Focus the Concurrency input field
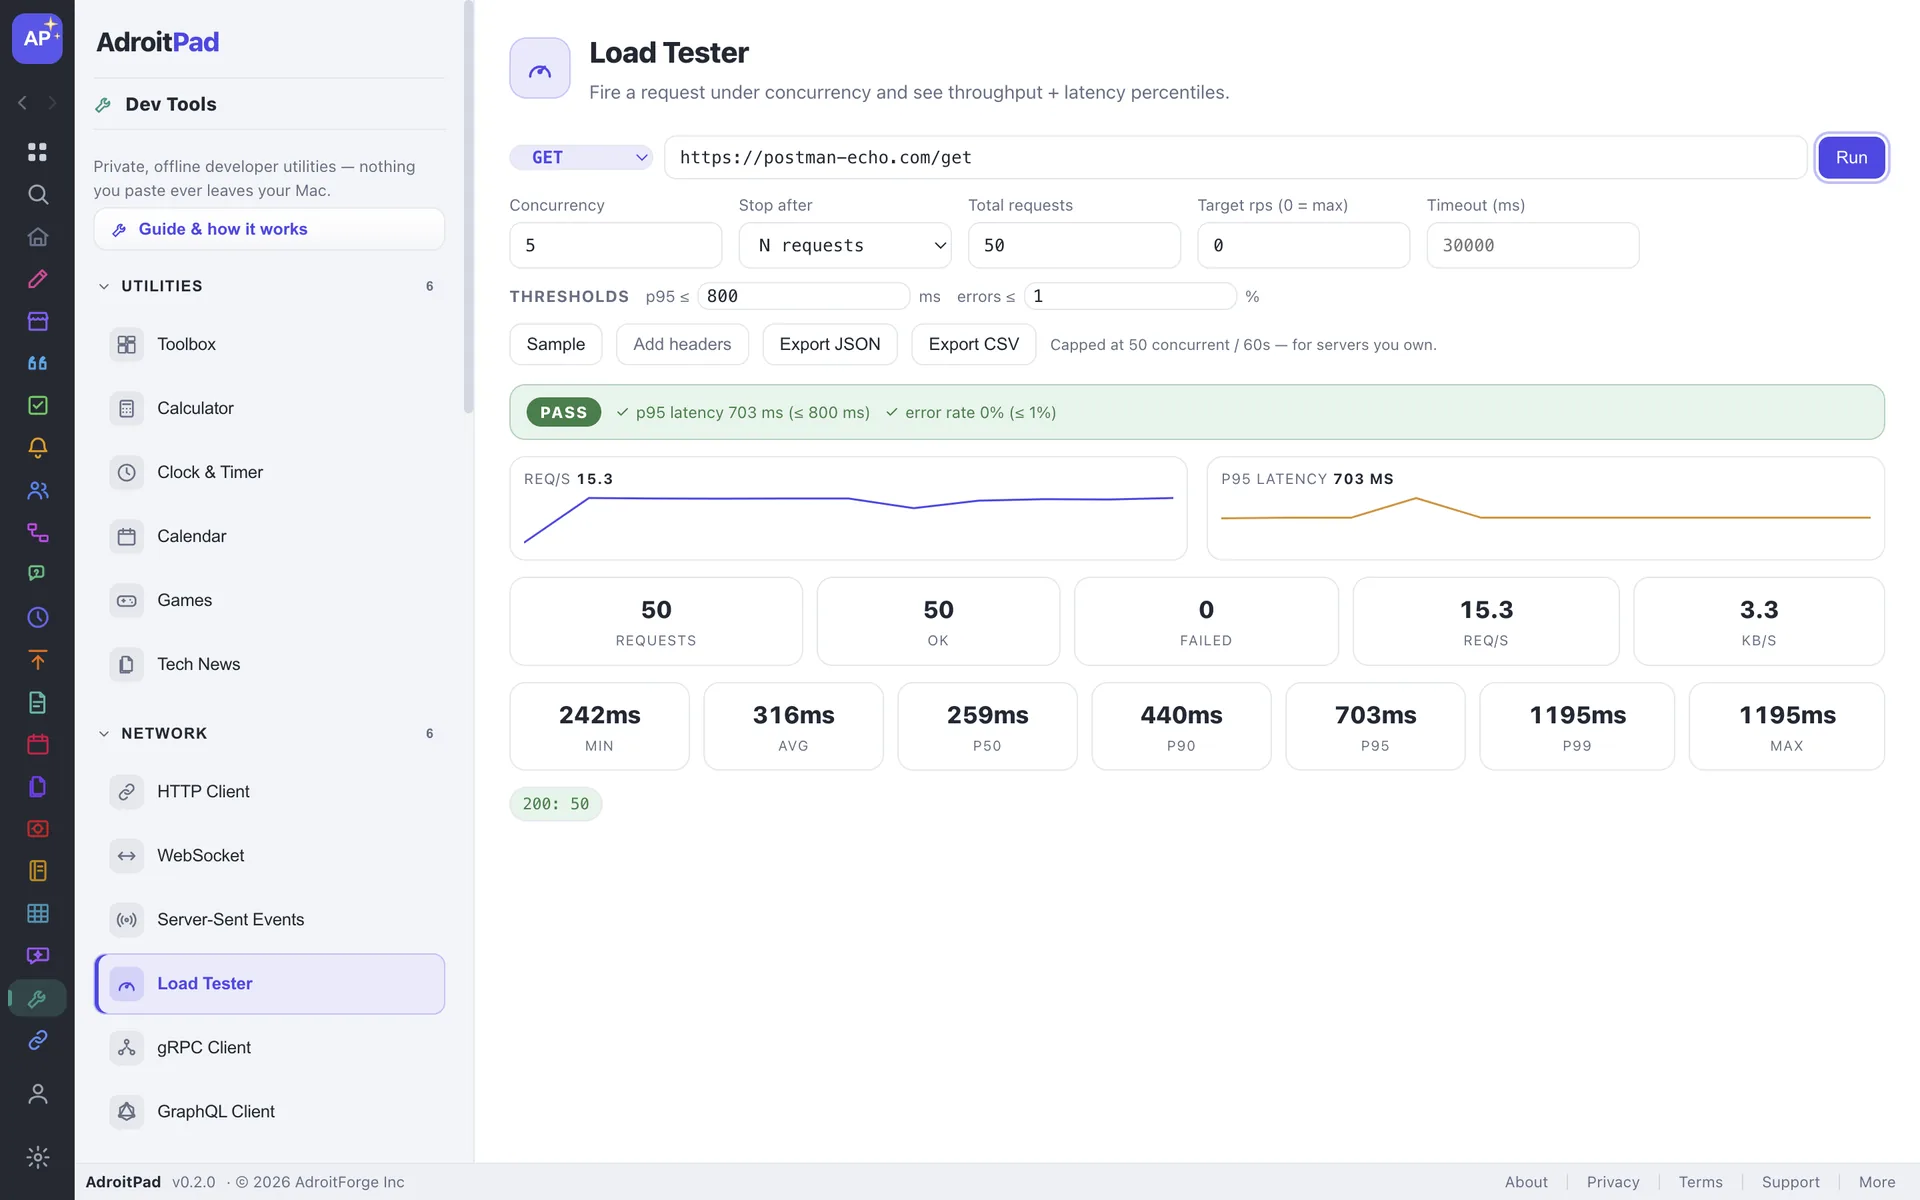 tap(616, 245)
